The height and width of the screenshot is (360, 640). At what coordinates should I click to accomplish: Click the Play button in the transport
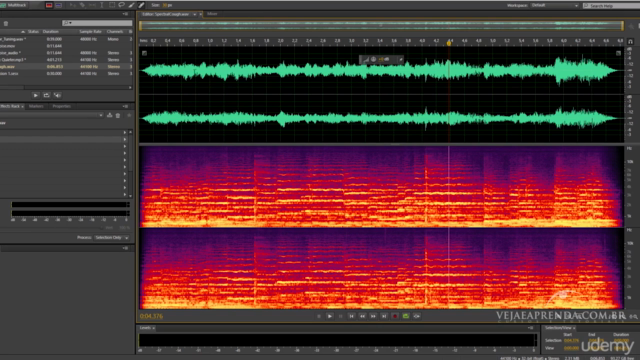pos(330,316)
